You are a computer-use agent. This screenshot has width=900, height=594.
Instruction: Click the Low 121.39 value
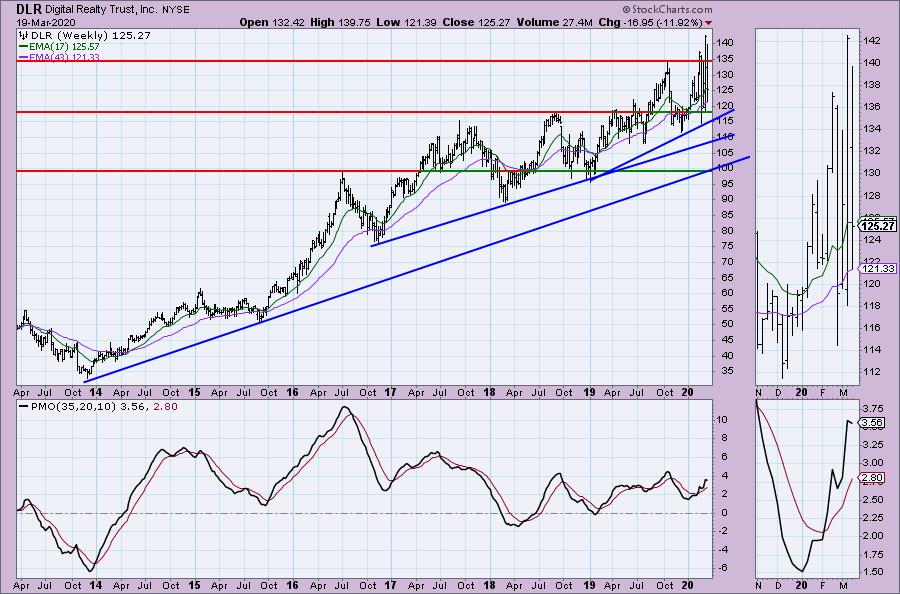[406, 22]
